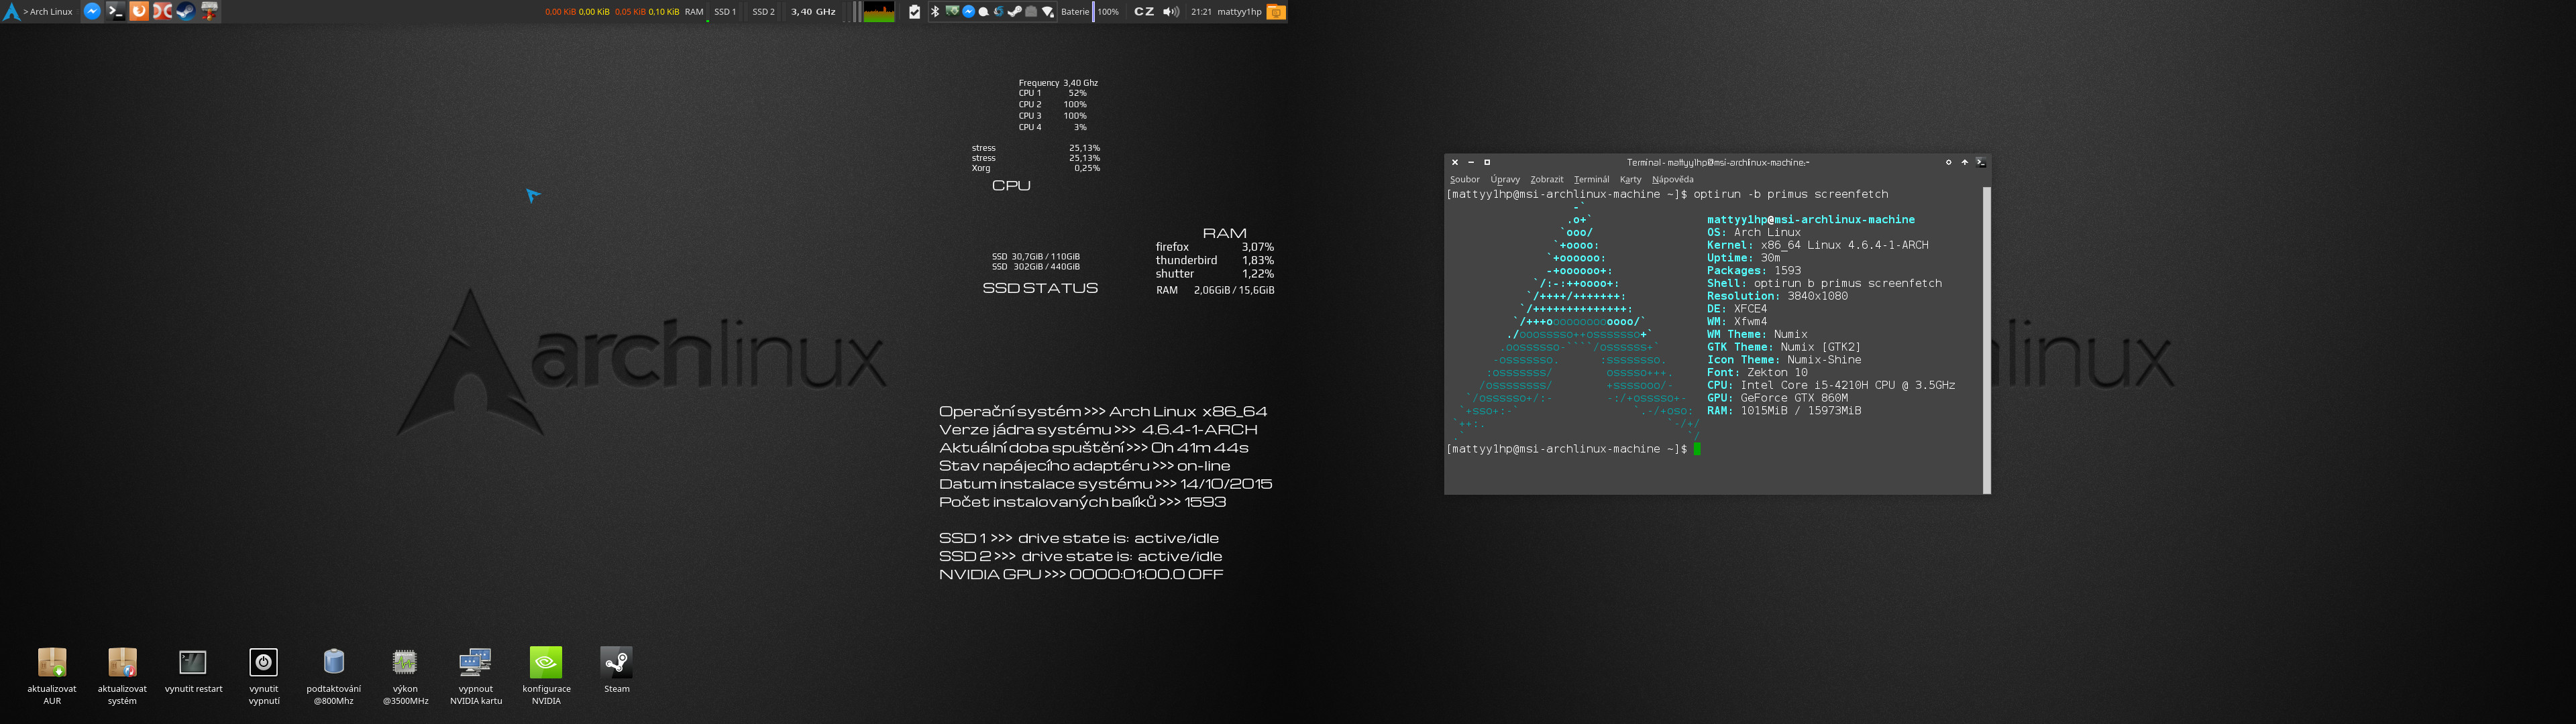Click the stick circle button in terminal titlebar

[1948, 162]
